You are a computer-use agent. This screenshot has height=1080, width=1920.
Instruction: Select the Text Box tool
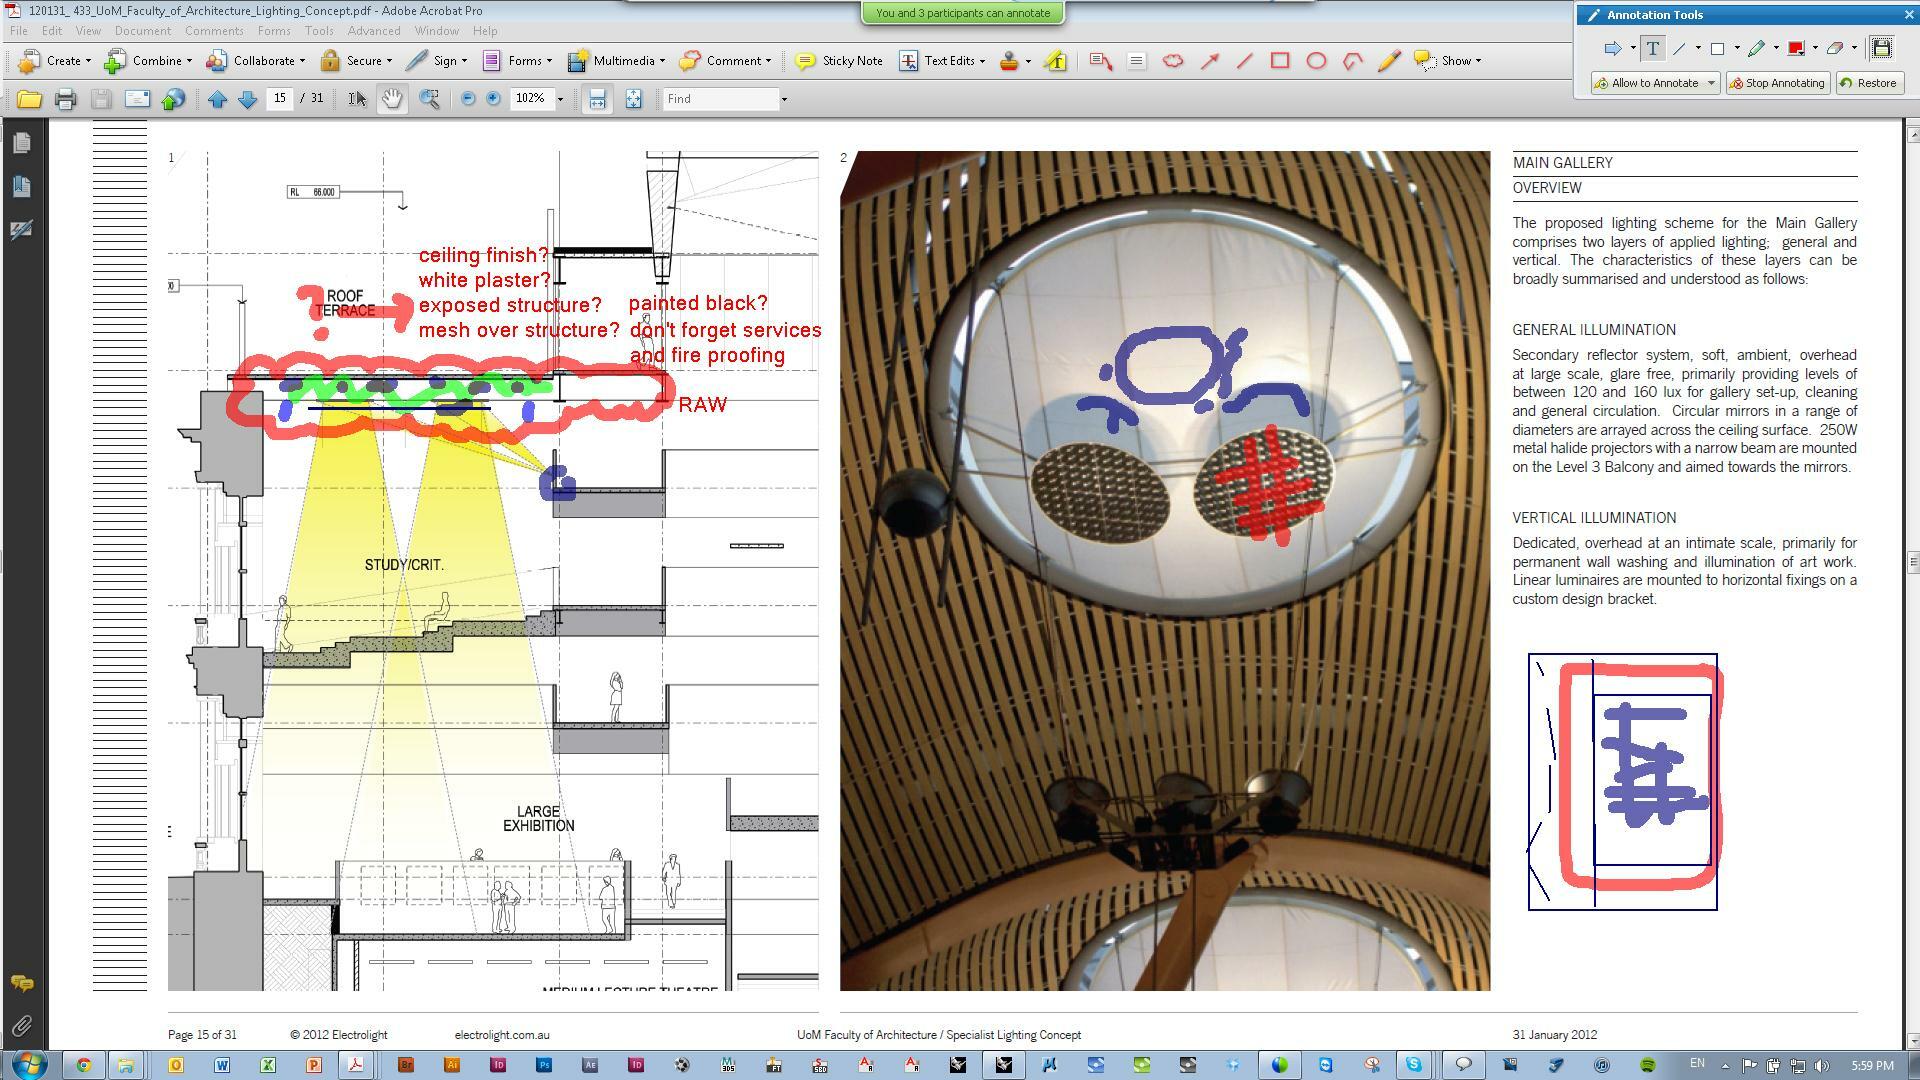click(x=1136, y=61)
